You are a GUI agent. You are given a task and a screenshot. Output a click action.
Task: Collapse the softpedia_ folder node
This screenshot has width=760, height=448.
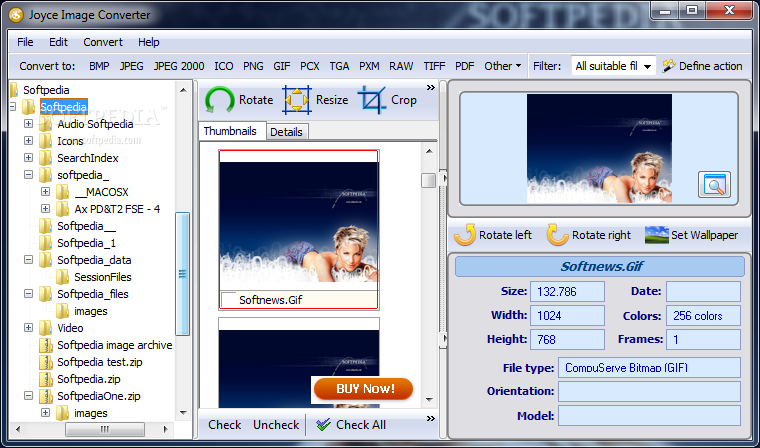tap(29, 175)
